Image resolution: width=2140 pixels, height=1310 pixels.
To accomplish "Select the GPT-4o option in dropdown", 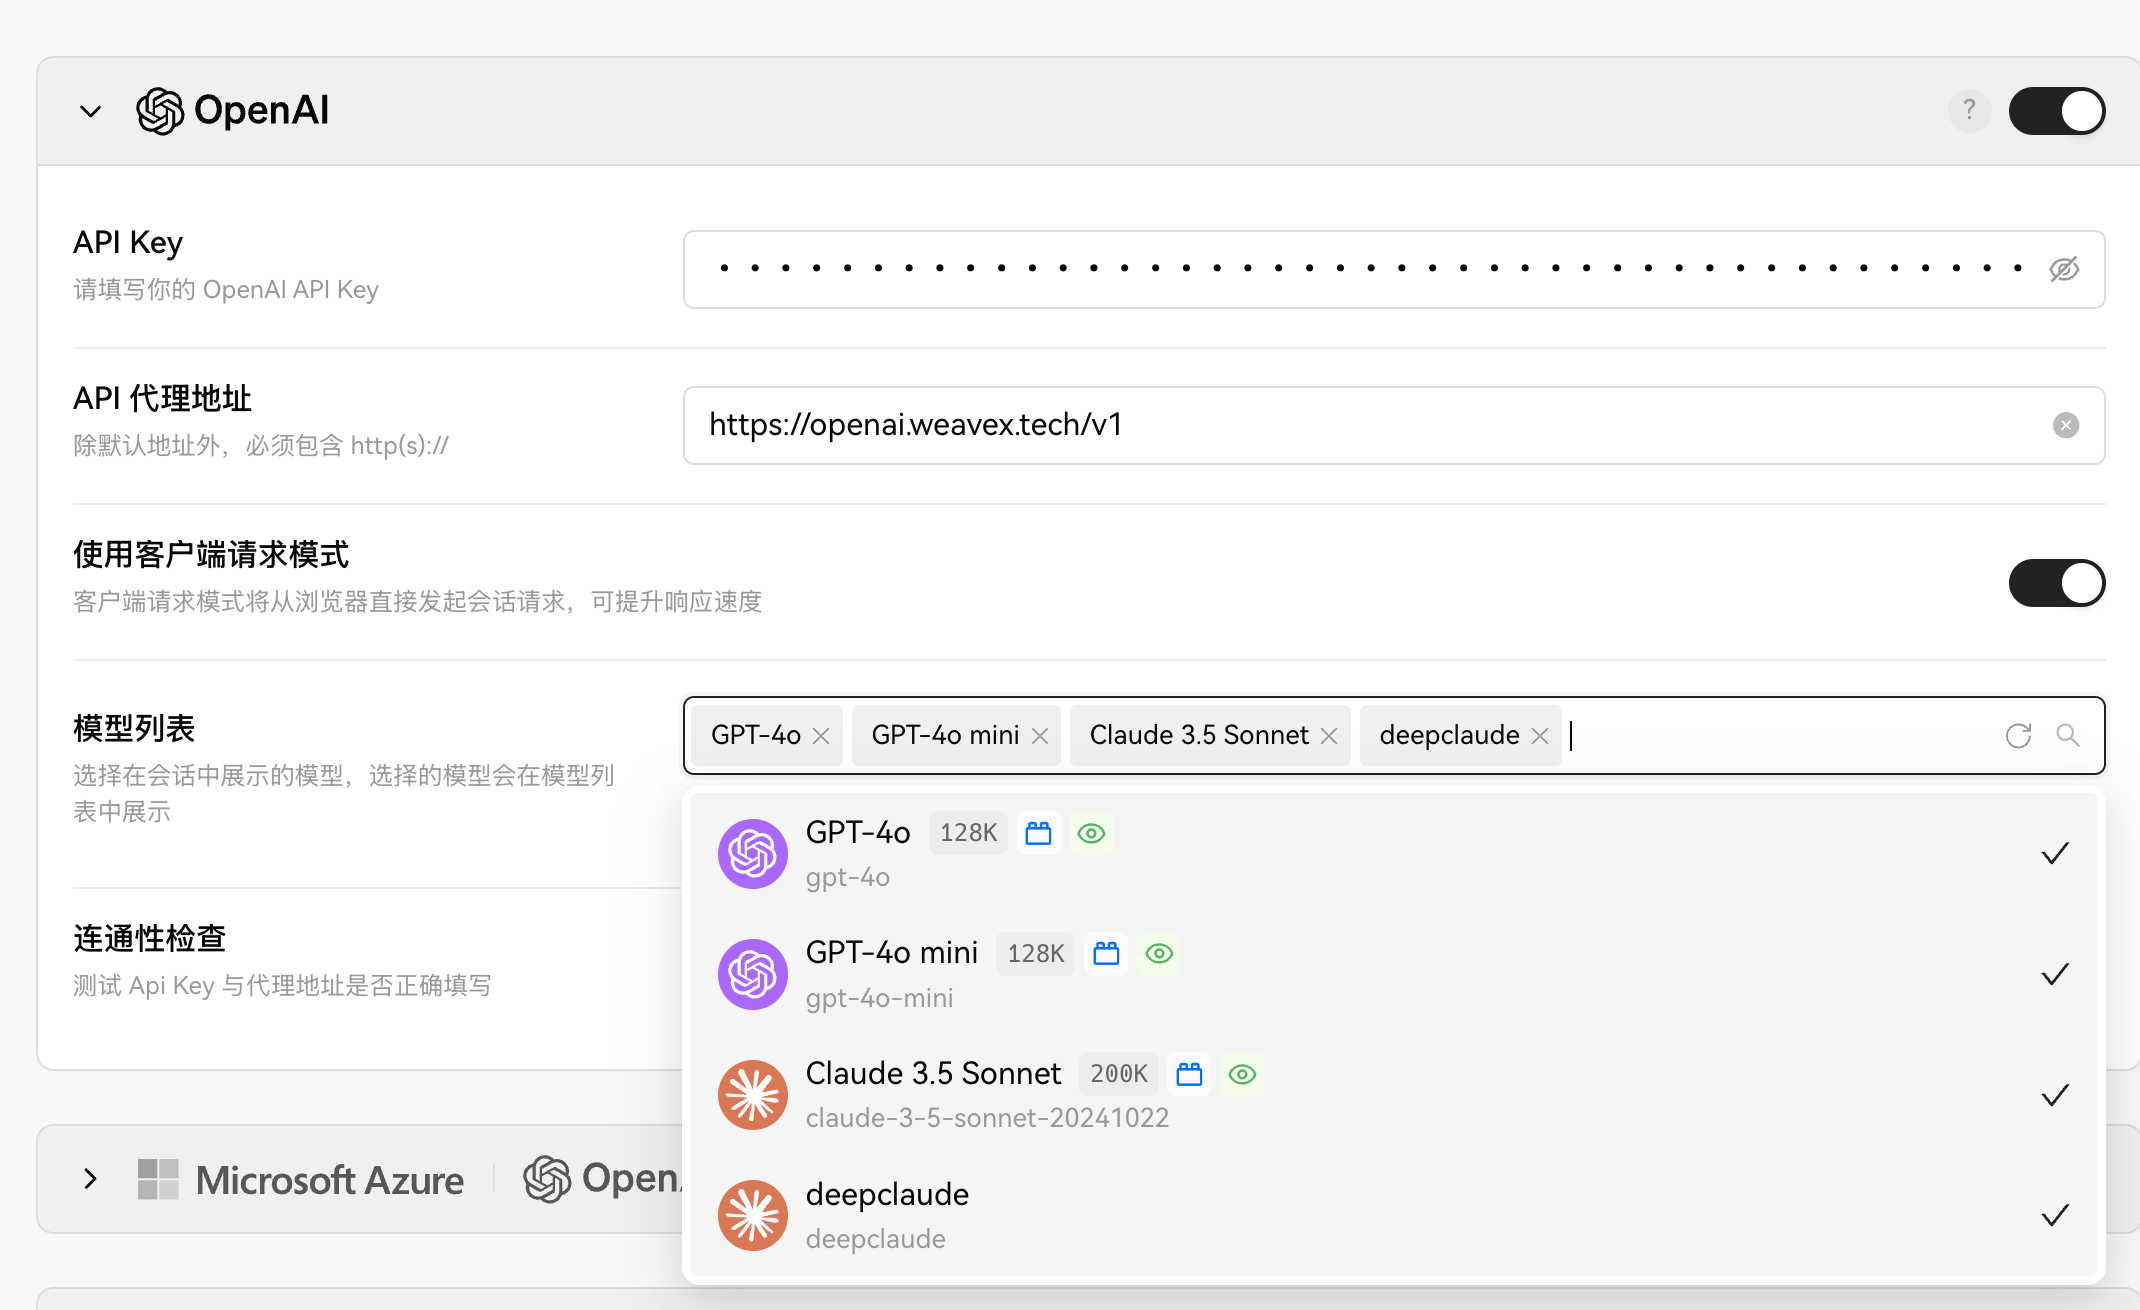I will [1394, 853].
